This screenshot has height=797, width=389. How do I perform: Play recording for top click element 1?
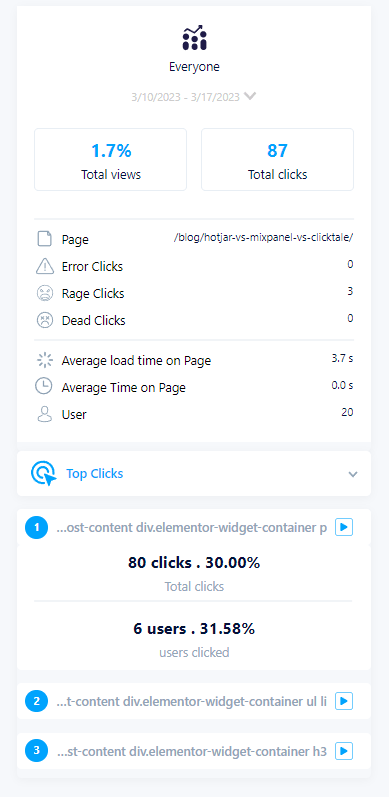point(344,528)
